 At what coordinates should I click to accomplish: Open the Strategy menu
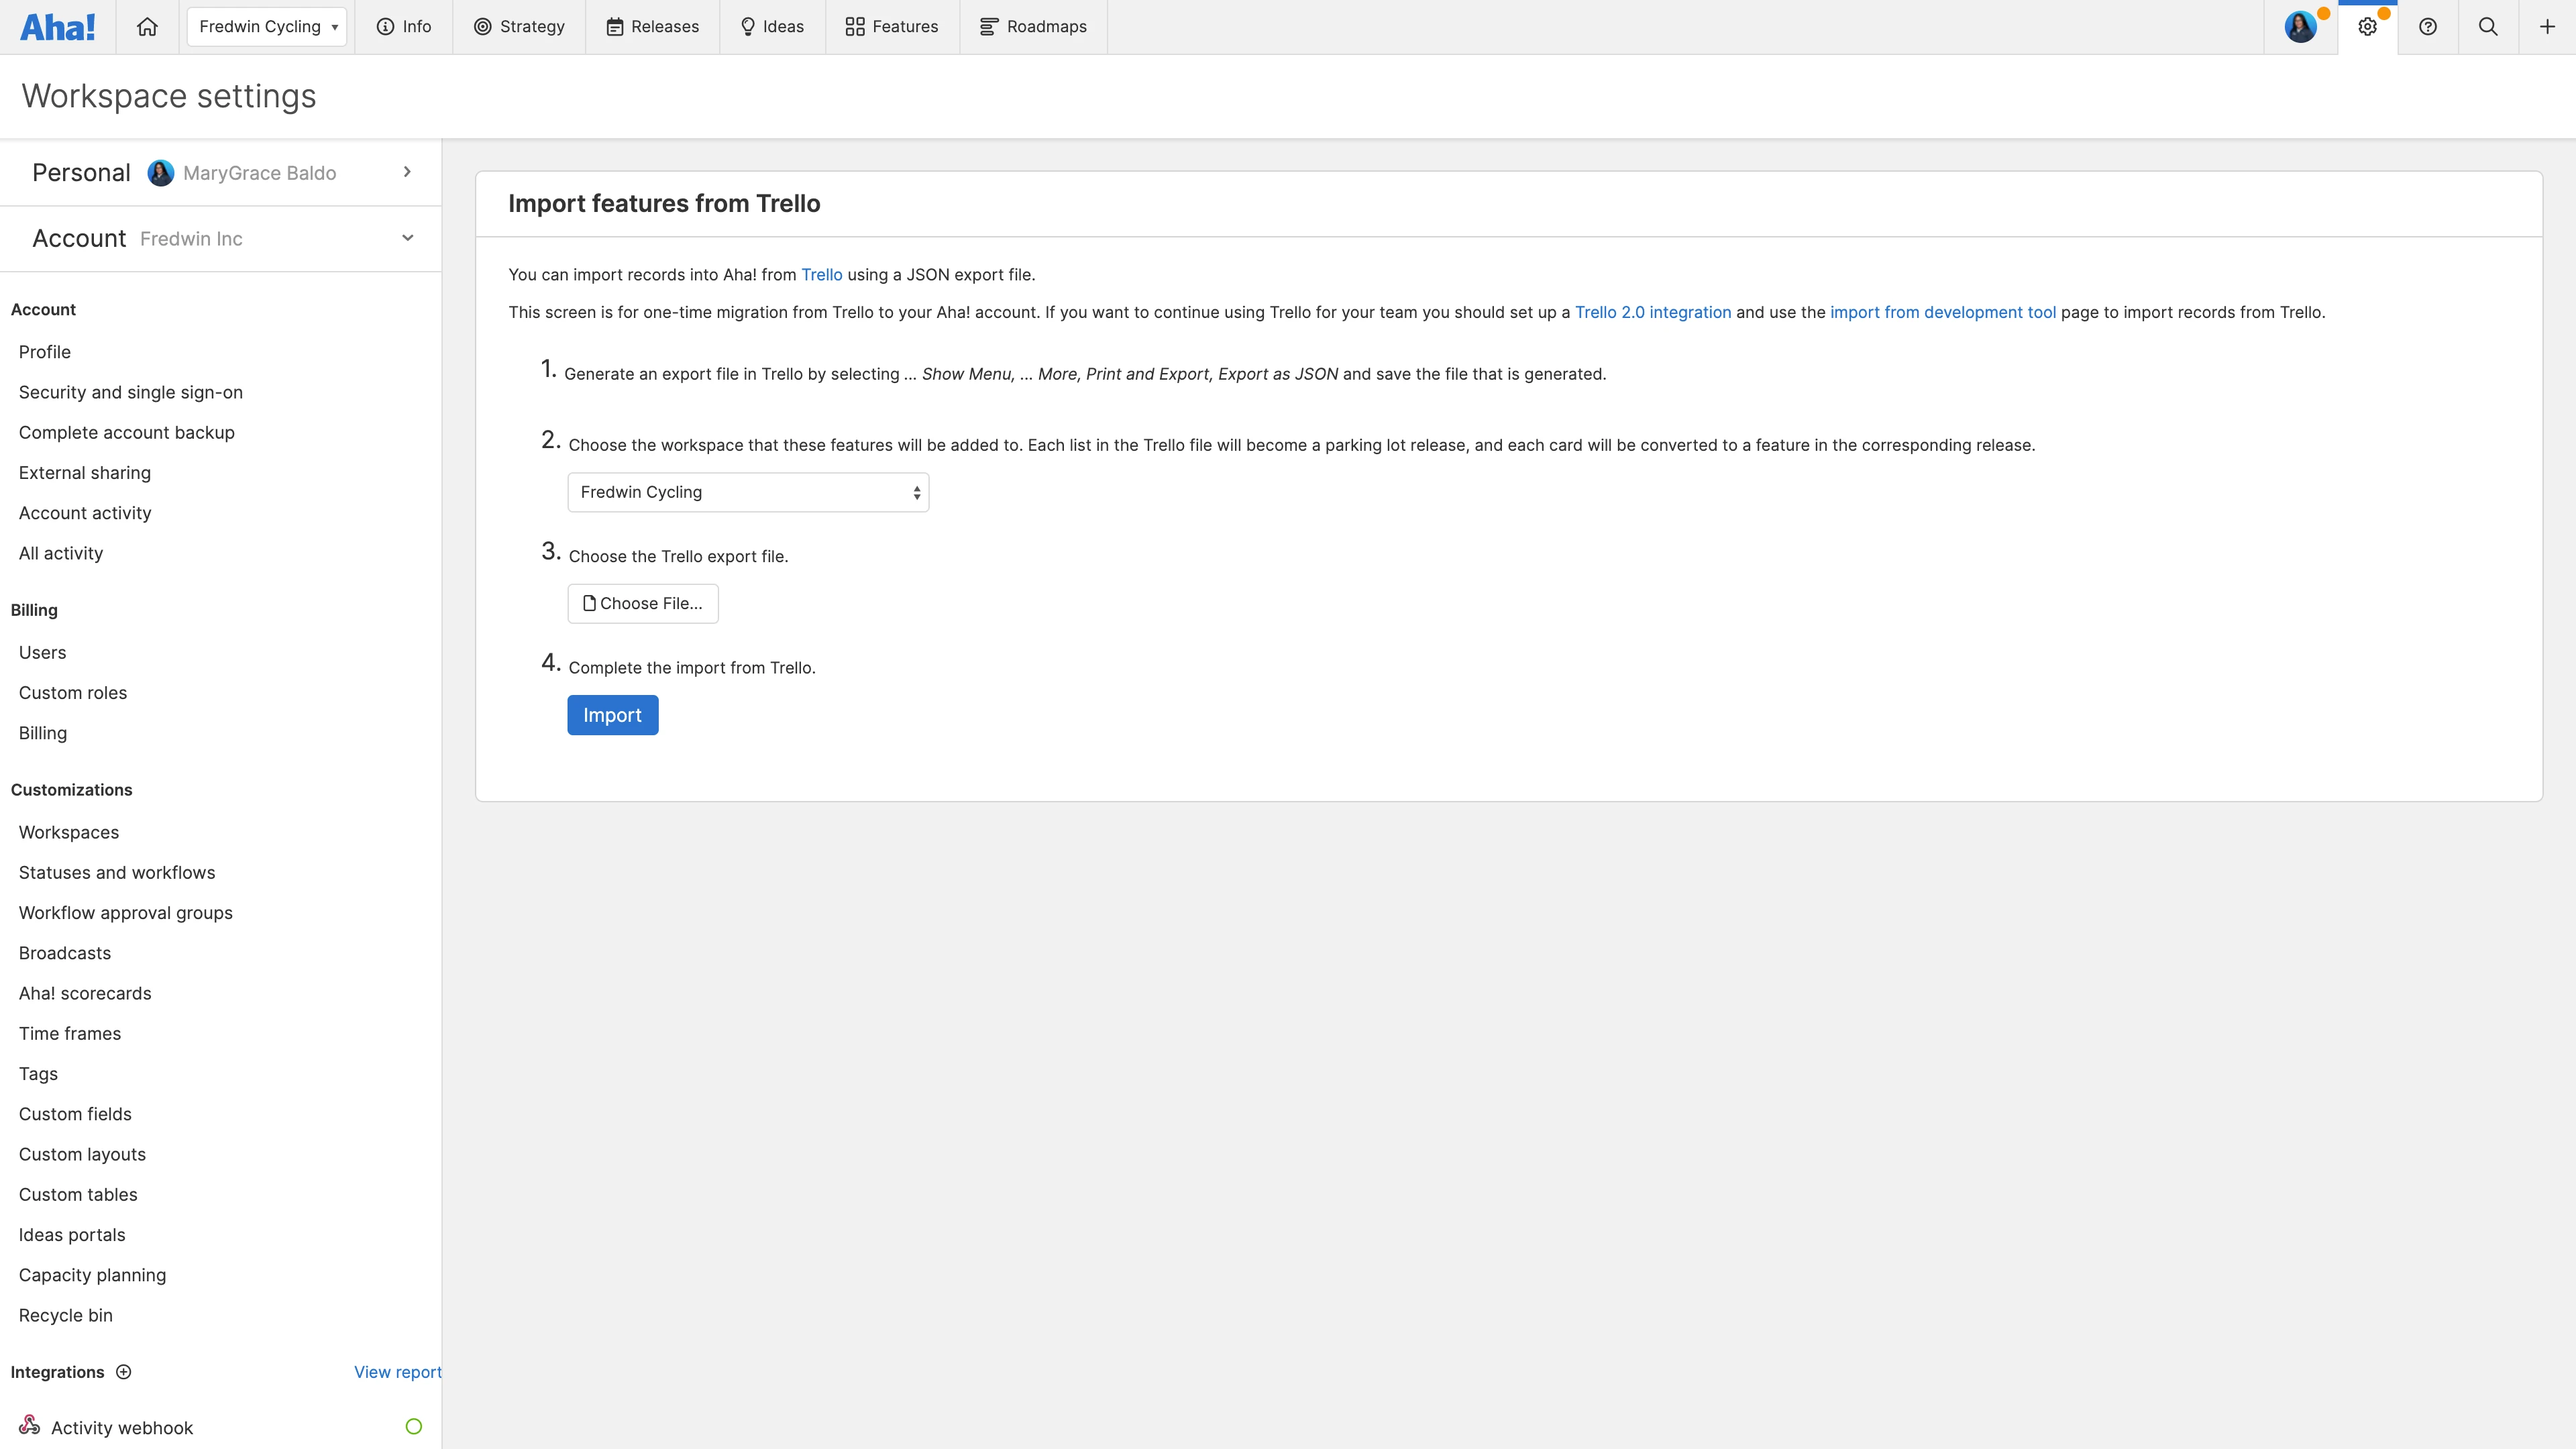tap(519, 27)
